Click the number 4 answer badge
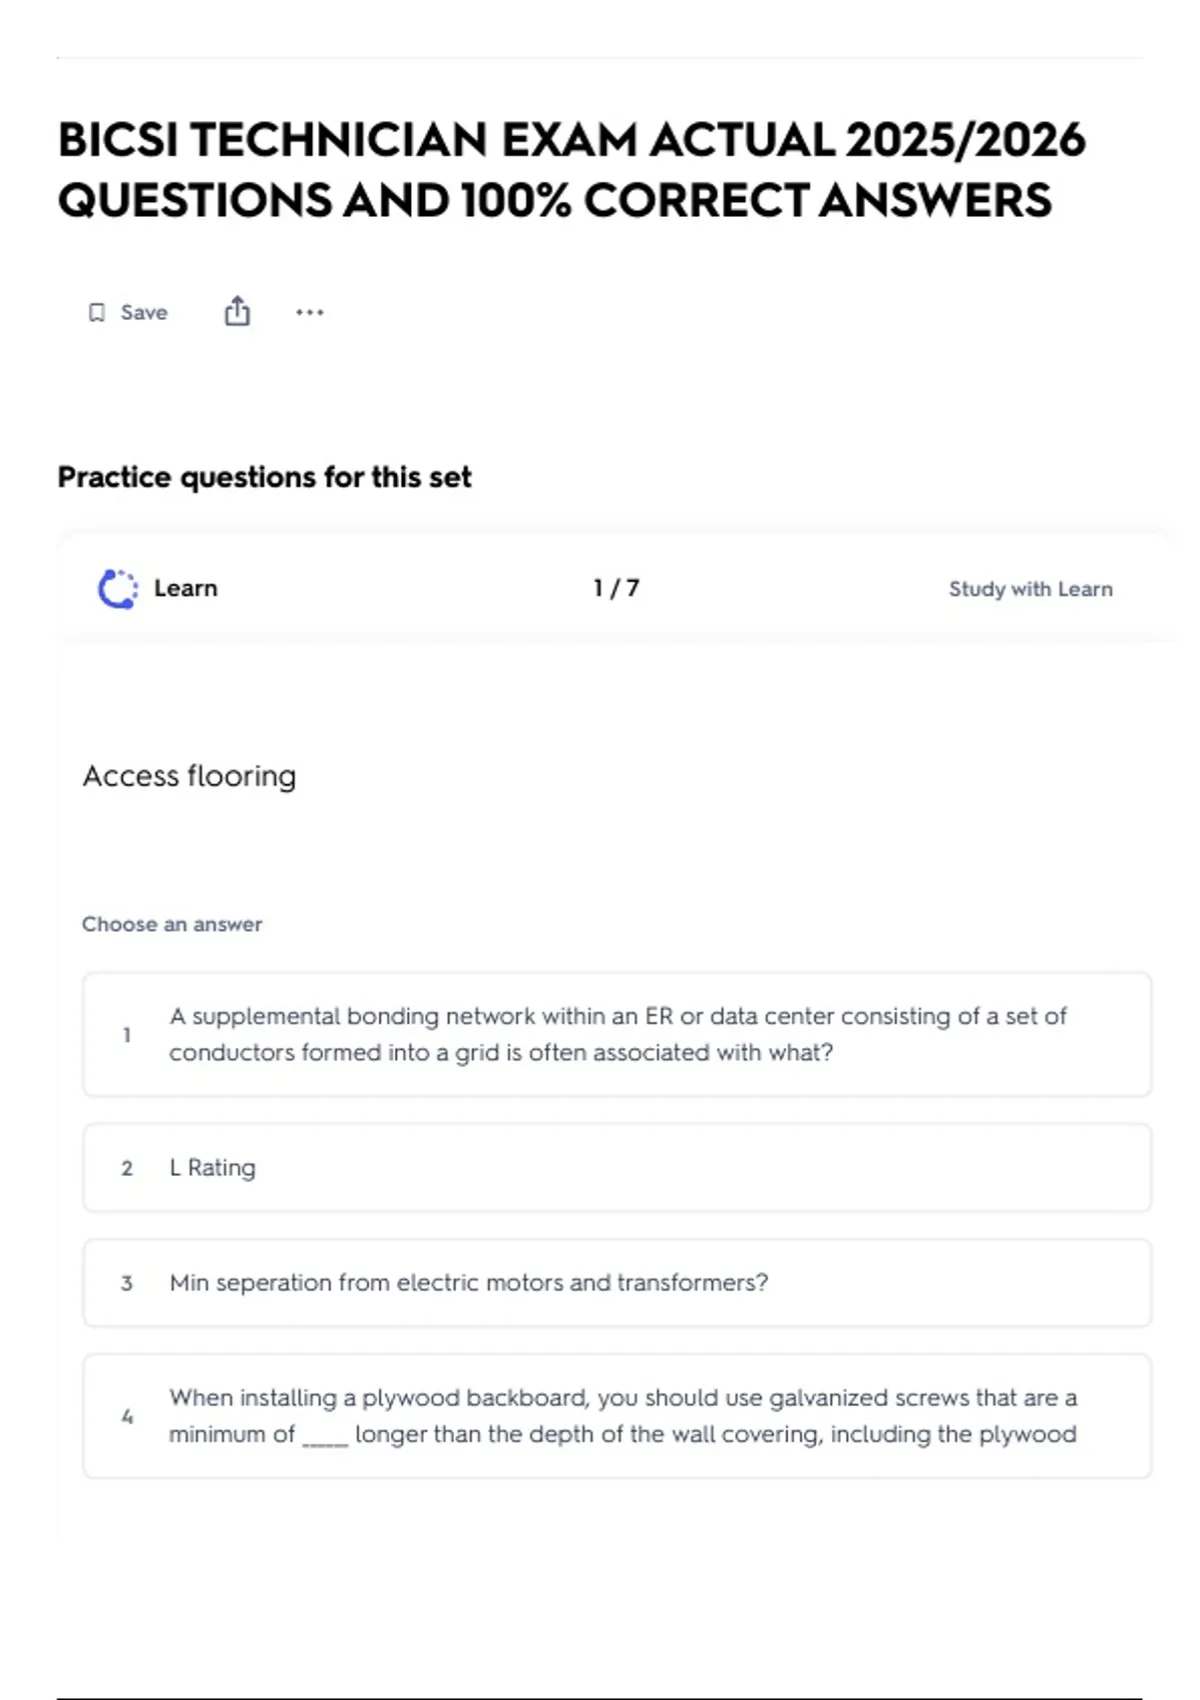 click(x=127, y=1416)
